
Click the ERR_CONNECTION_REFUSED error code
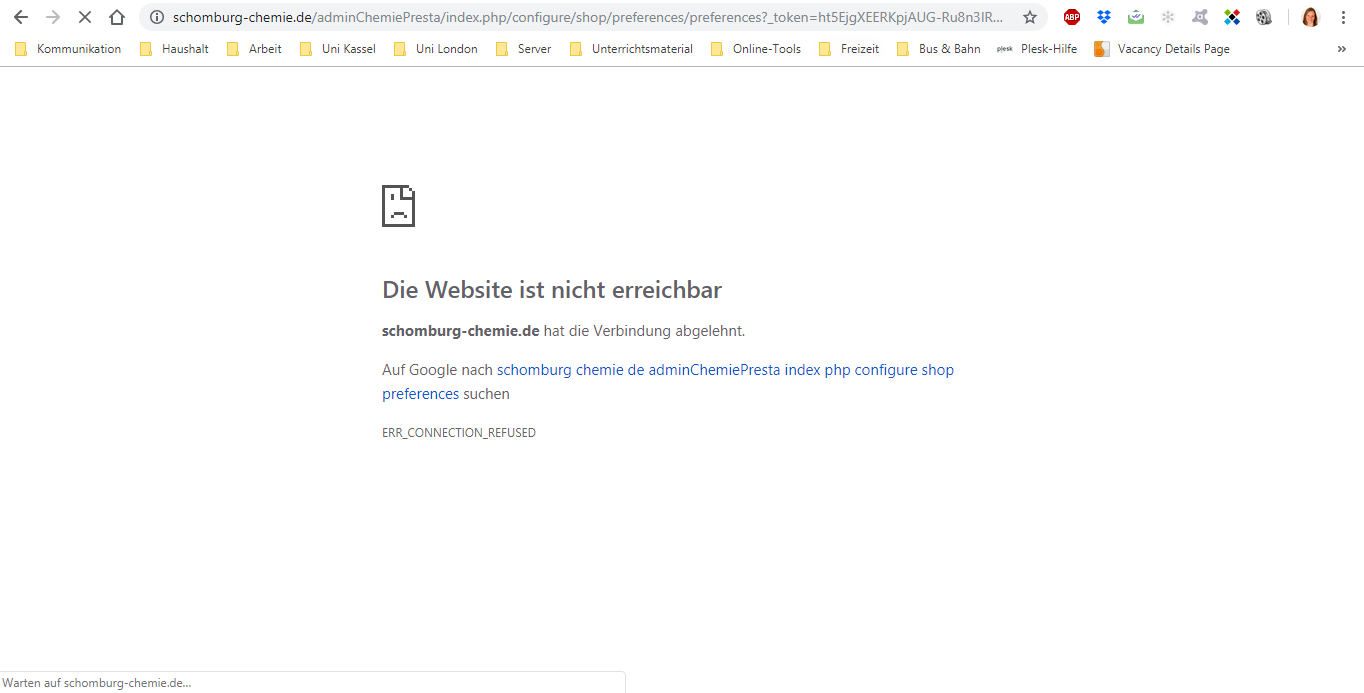pyautogui.click(x=459, y=433)
